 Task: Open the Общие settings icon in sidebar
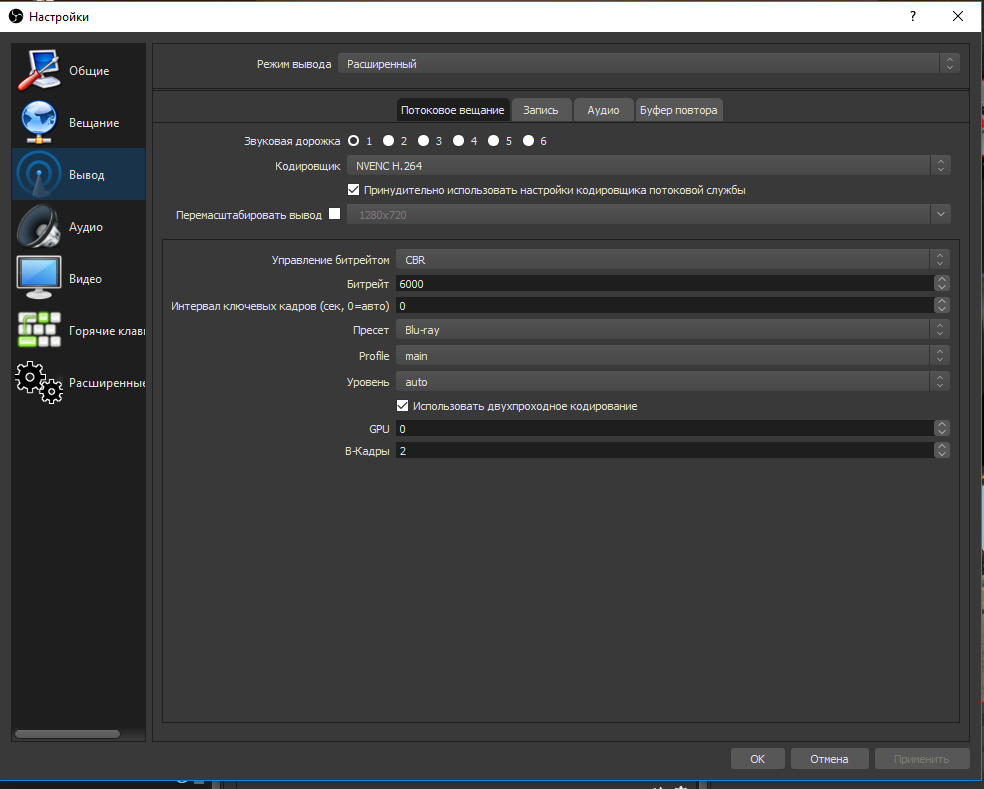pyautogui.click(x=39, y=70)
